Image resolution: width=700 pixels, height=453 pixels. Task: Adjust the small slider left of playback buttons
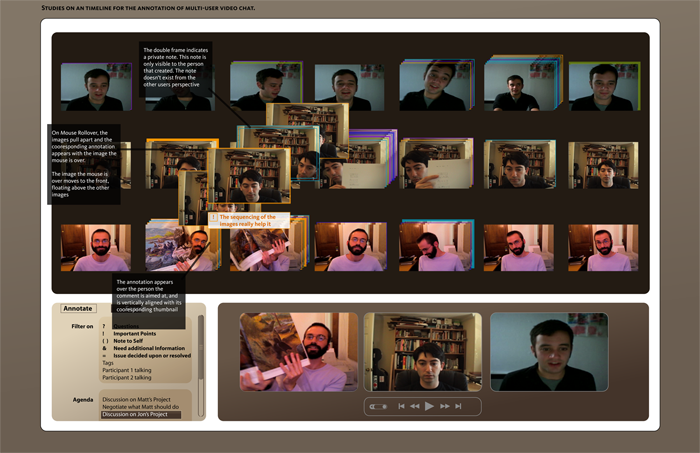[378, 406]
